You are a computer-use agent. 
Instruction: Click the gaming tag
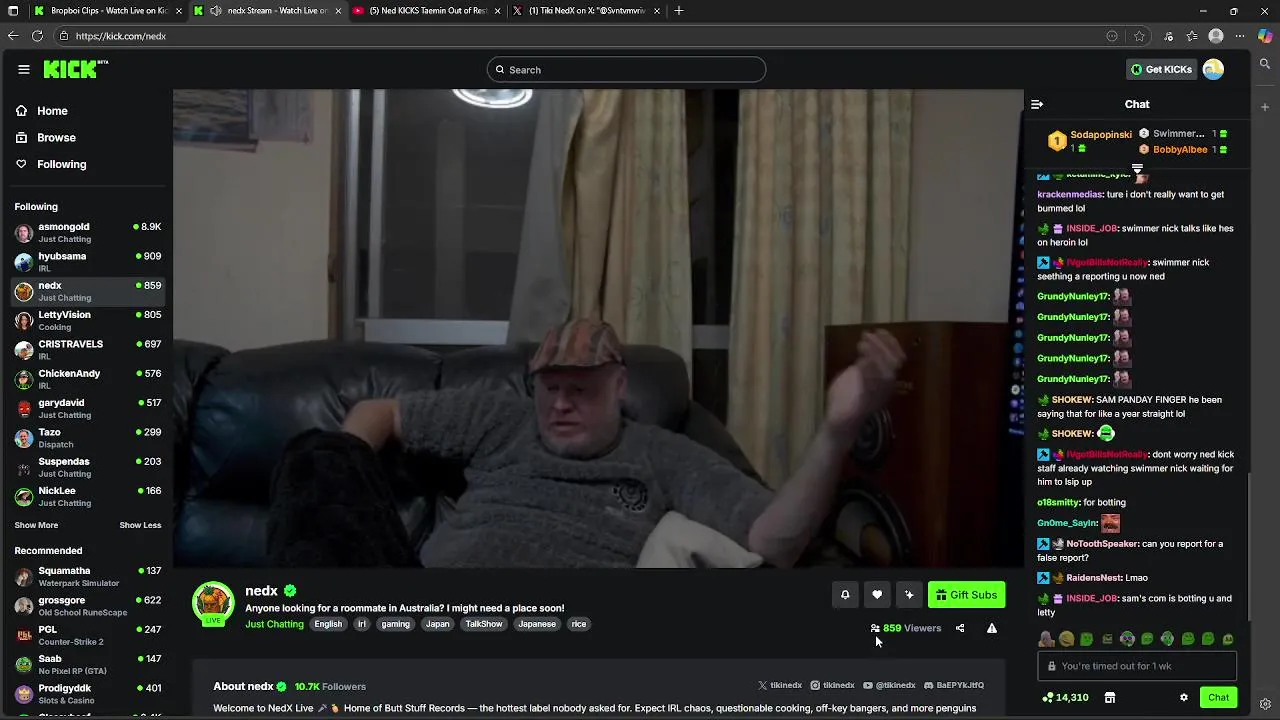point(395,624)
